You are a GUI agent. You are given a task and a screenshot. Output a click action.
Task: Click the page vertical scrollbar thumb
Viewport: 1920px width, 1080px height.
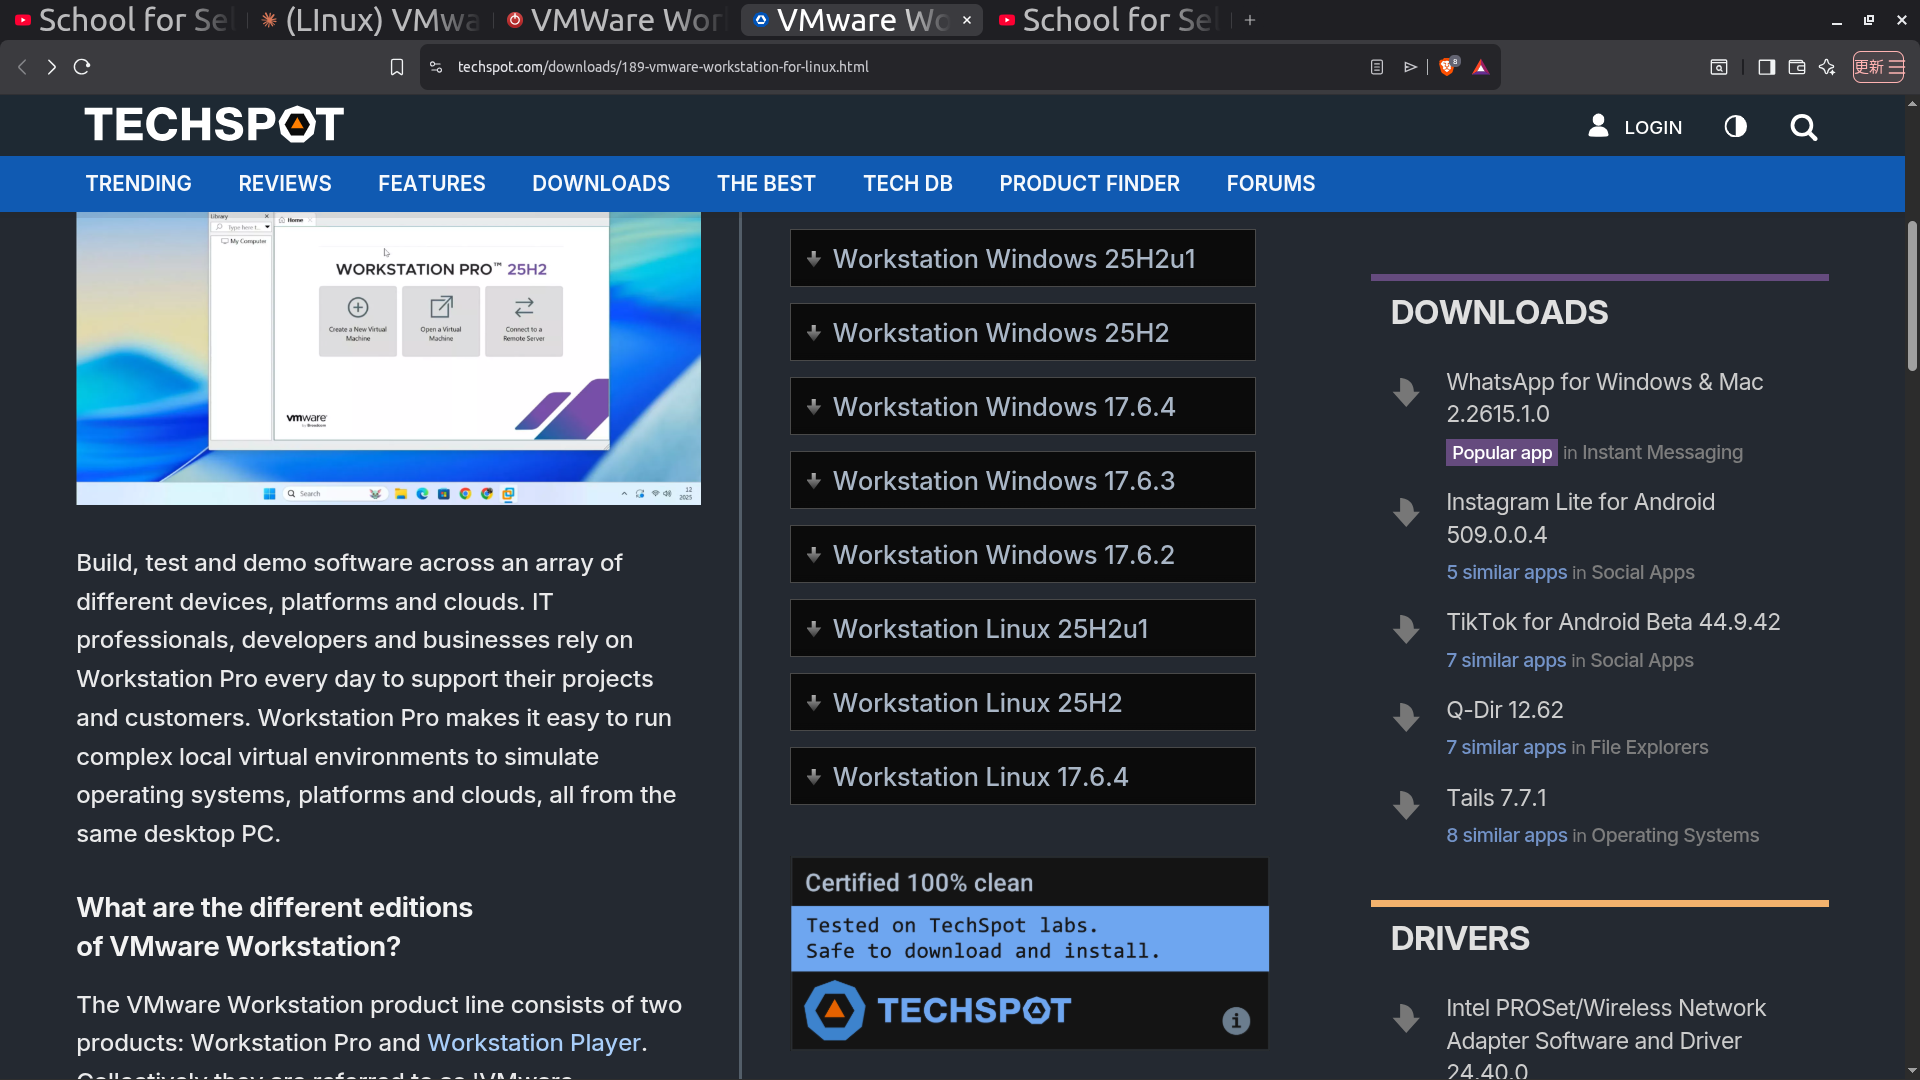[1912, 296]
